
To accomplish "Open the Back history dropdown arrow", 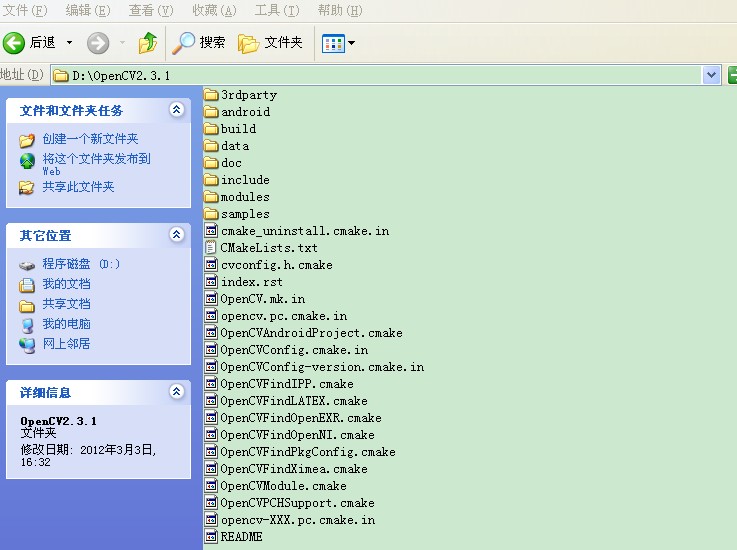I will pyautogui.click(x=70, y=43).
